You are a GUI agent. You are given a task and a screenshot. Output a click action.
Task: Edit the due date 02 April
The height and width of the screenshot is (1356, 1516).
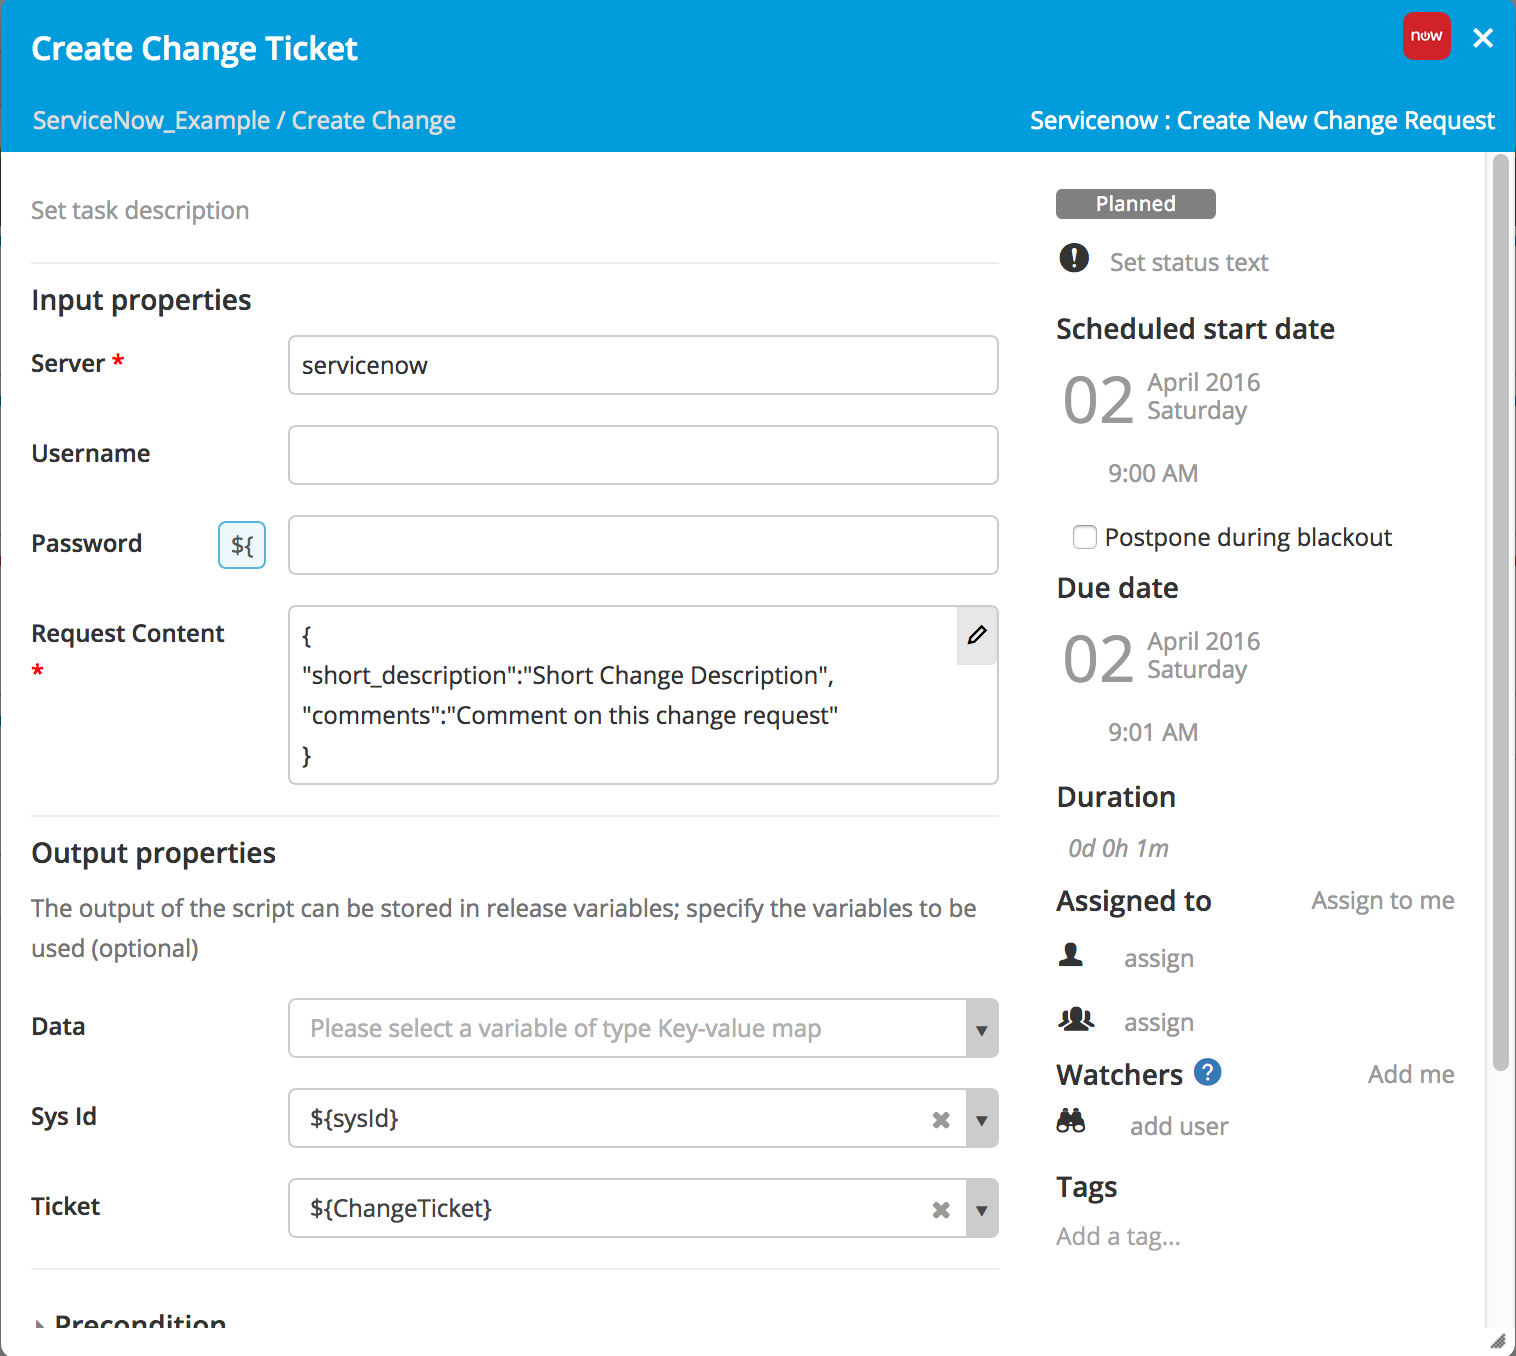1162,657
